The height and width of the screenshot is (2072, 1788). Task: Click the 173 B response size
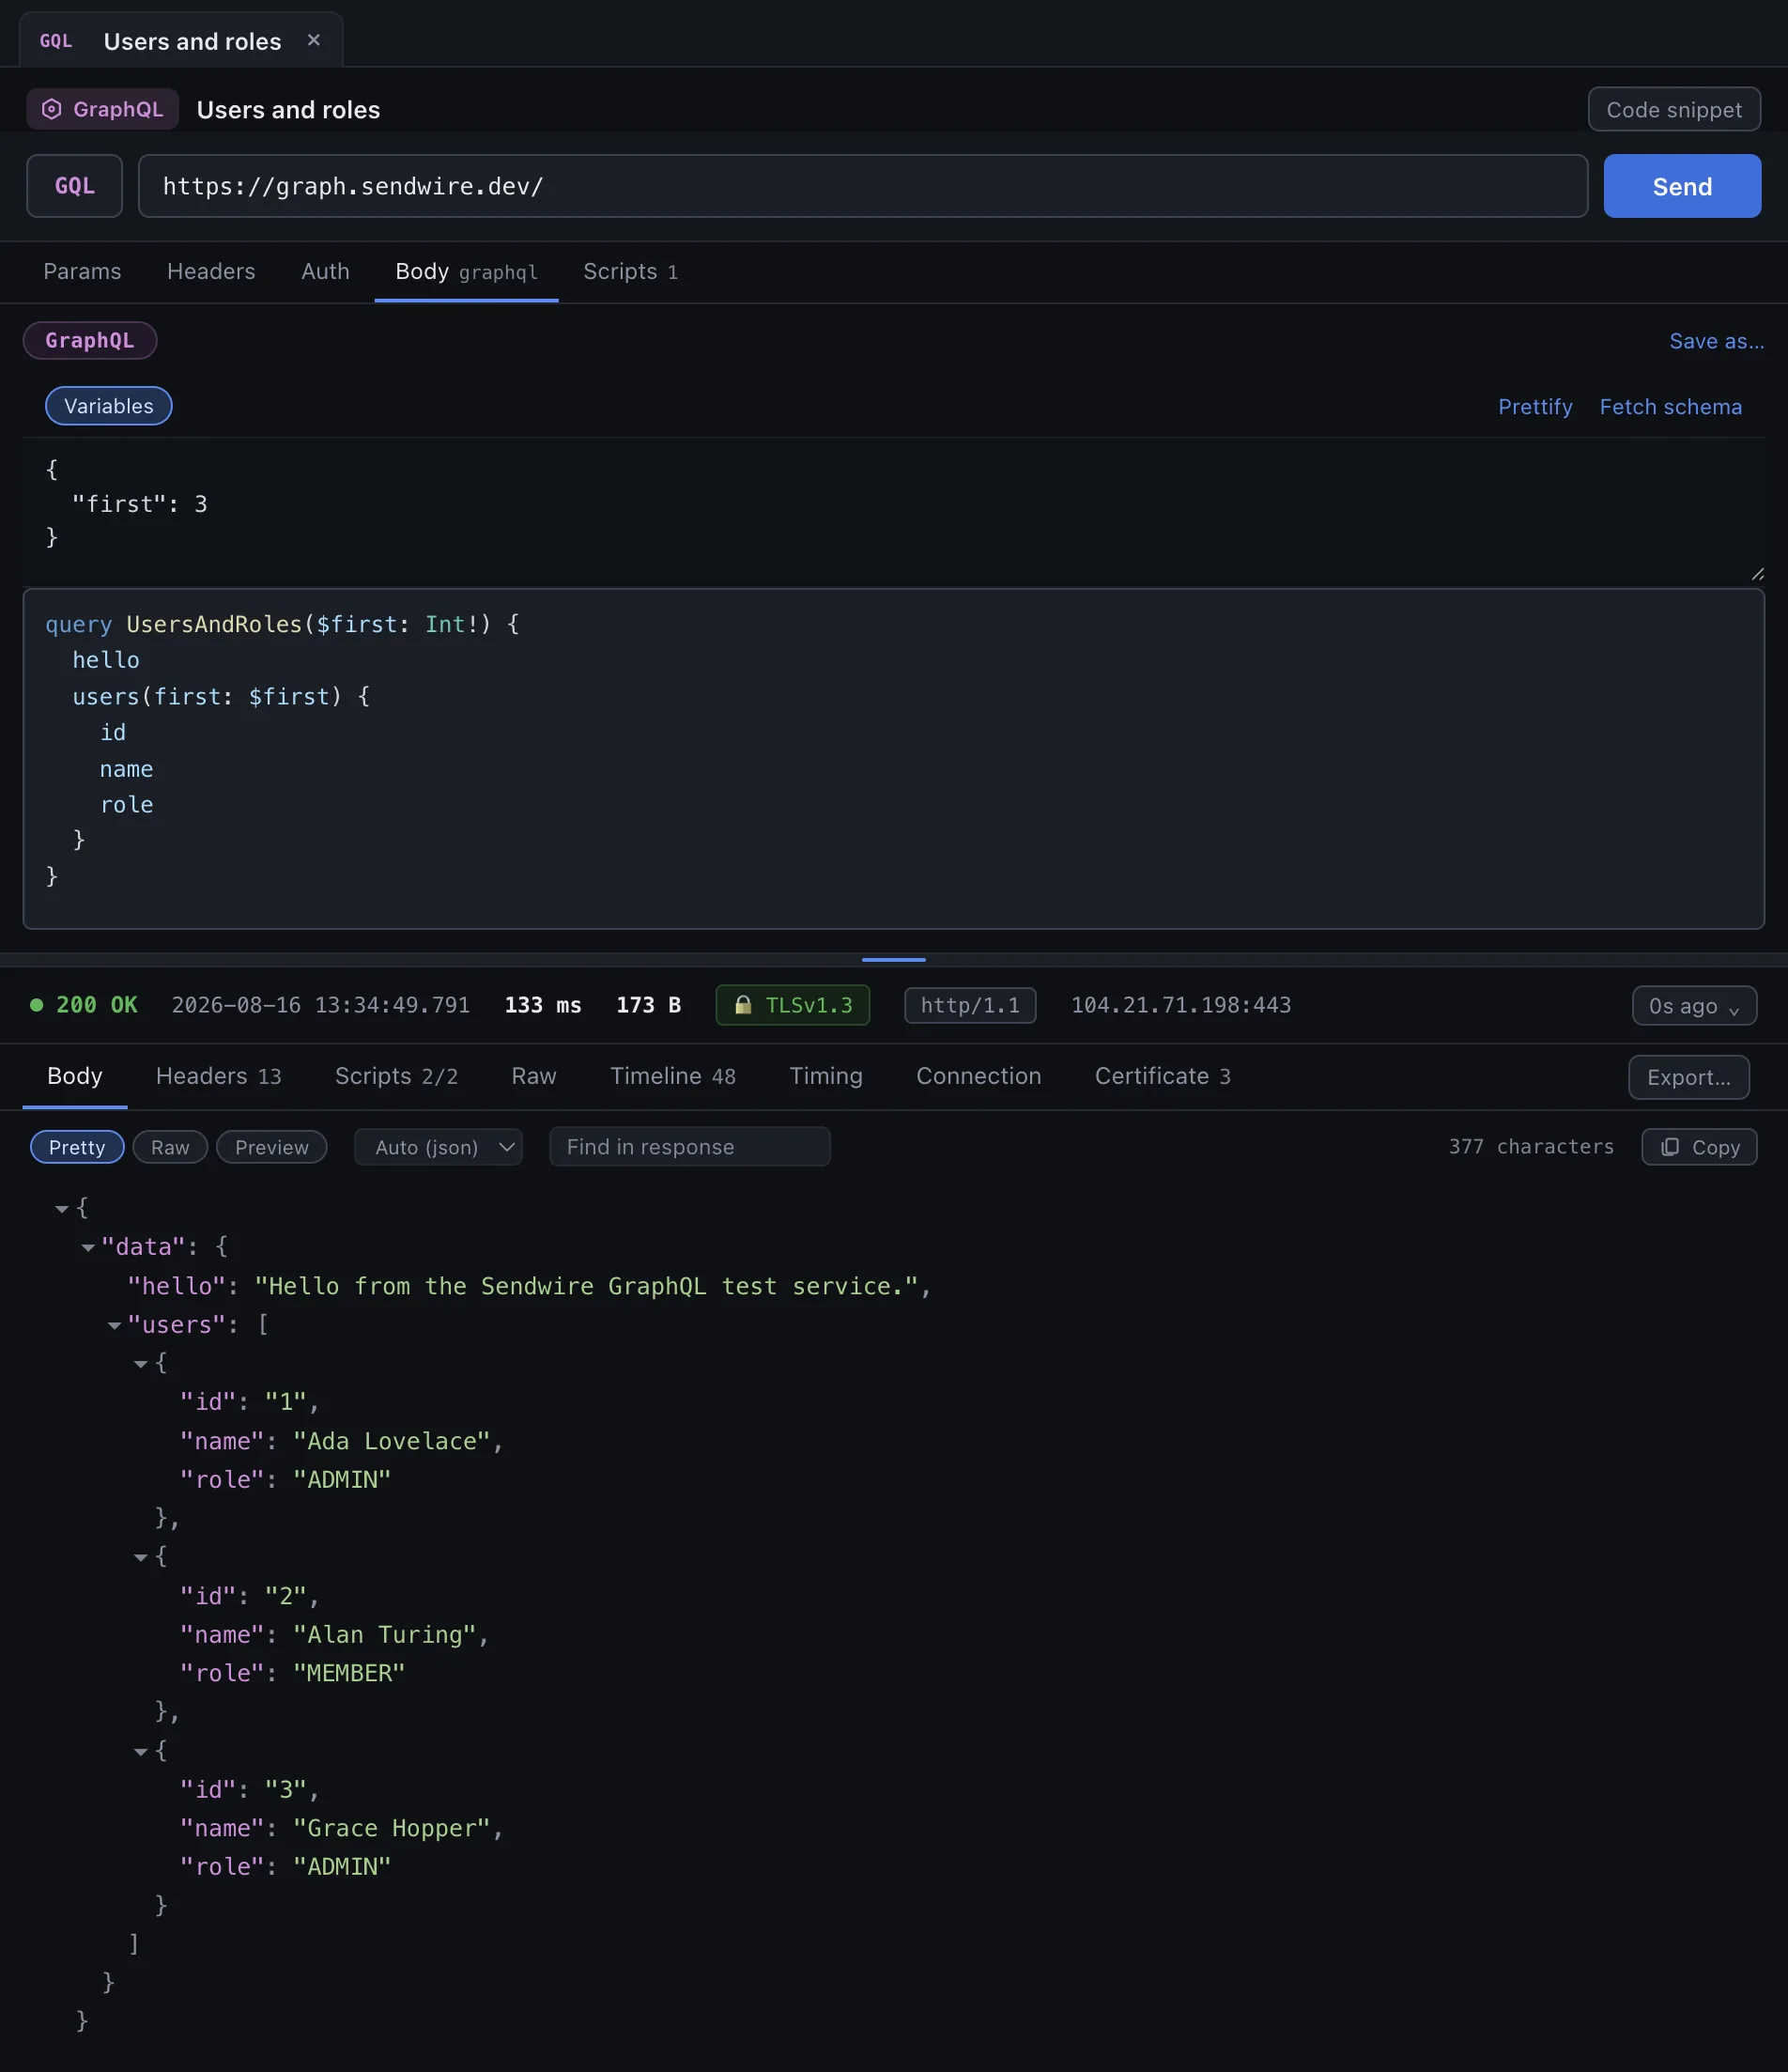click(648, 1005)
